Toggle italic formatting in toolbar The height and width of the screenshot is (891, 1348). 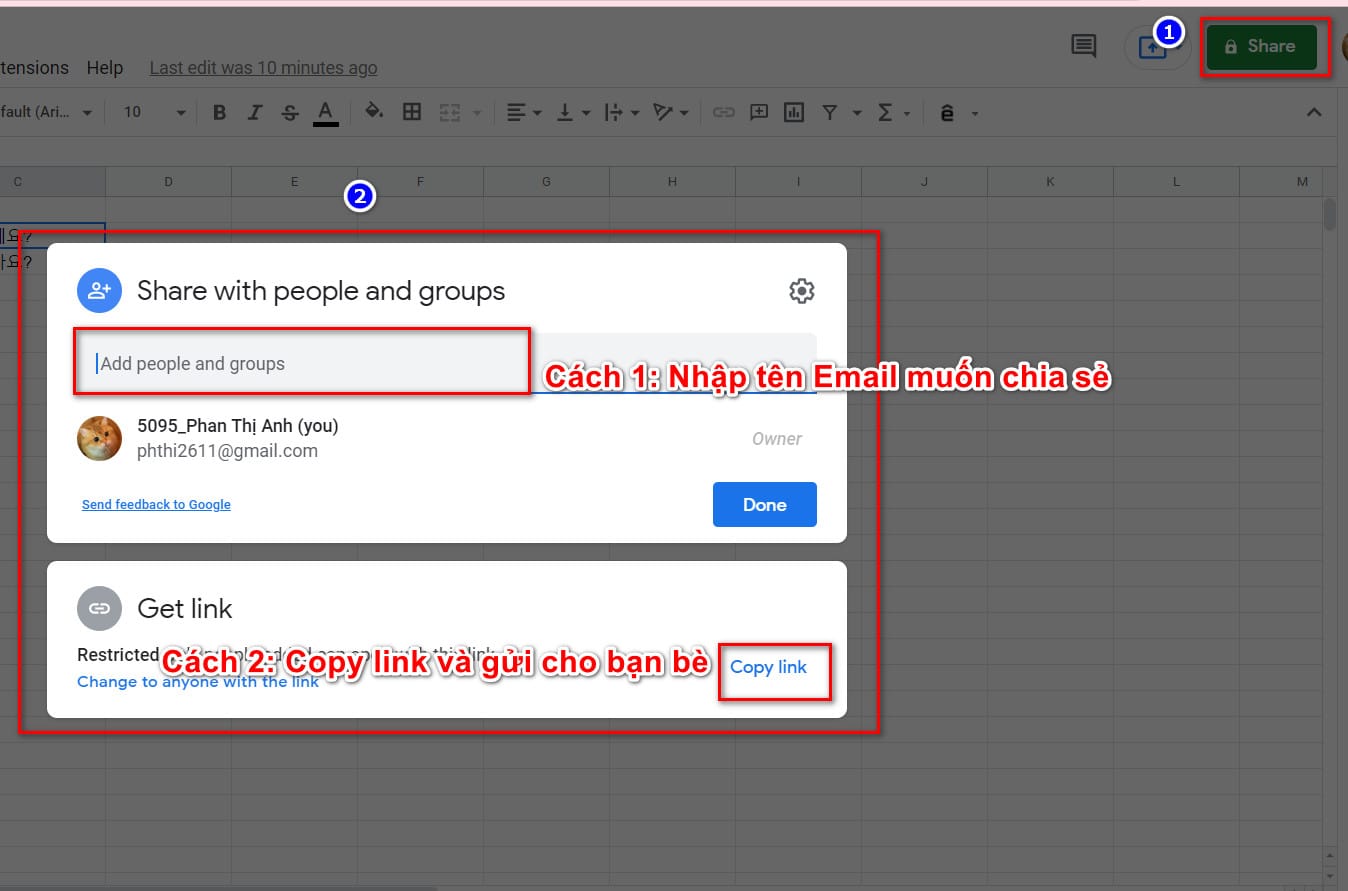click(255, 112)
